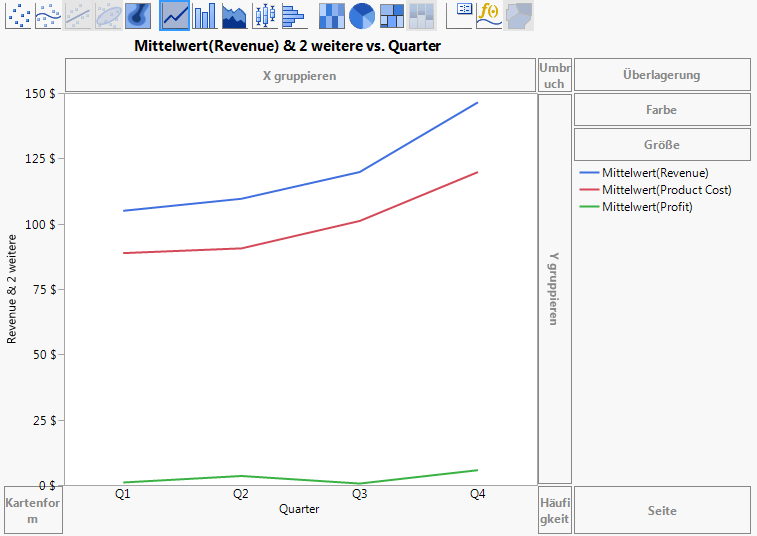This screenshot has height=536, width=757.
Task: Select the Smoother element icon
Action: pos(48,15)
